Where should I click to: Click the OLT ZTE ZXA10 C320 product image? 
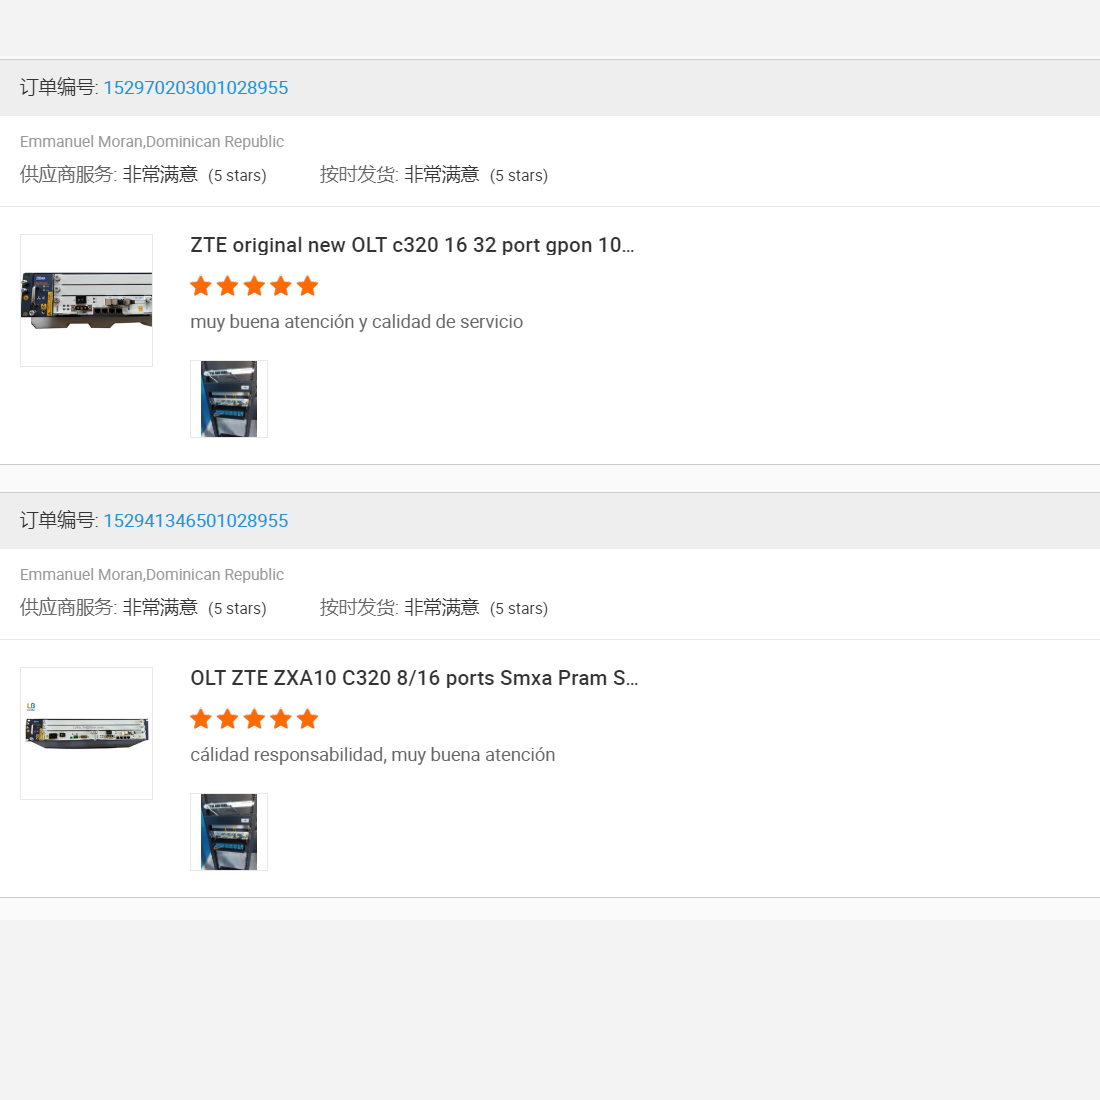(87, 733)
